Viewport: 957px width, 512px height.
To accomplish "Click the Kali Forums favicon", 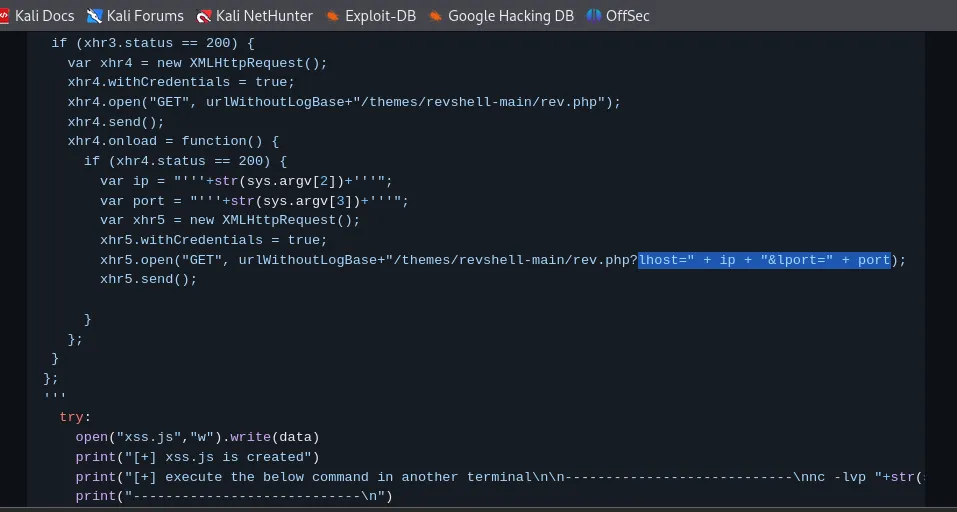I will [x=95, y=16].
